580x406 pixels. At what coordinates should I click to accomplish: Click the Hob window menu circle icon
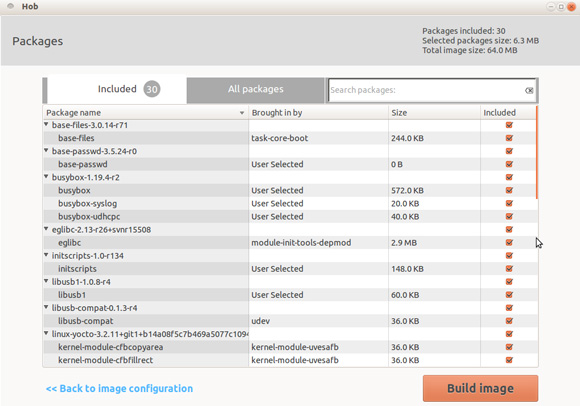10,6
